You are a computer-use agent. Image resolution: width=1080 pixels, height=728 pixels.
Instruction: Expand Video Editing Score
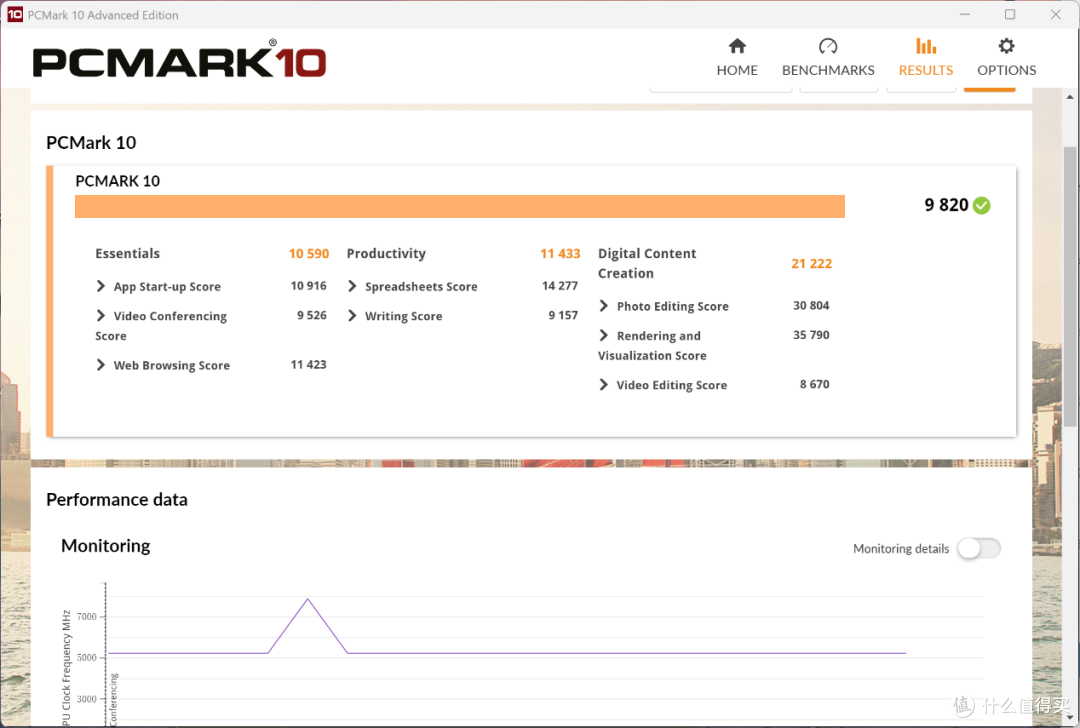(x=603, y=384)
